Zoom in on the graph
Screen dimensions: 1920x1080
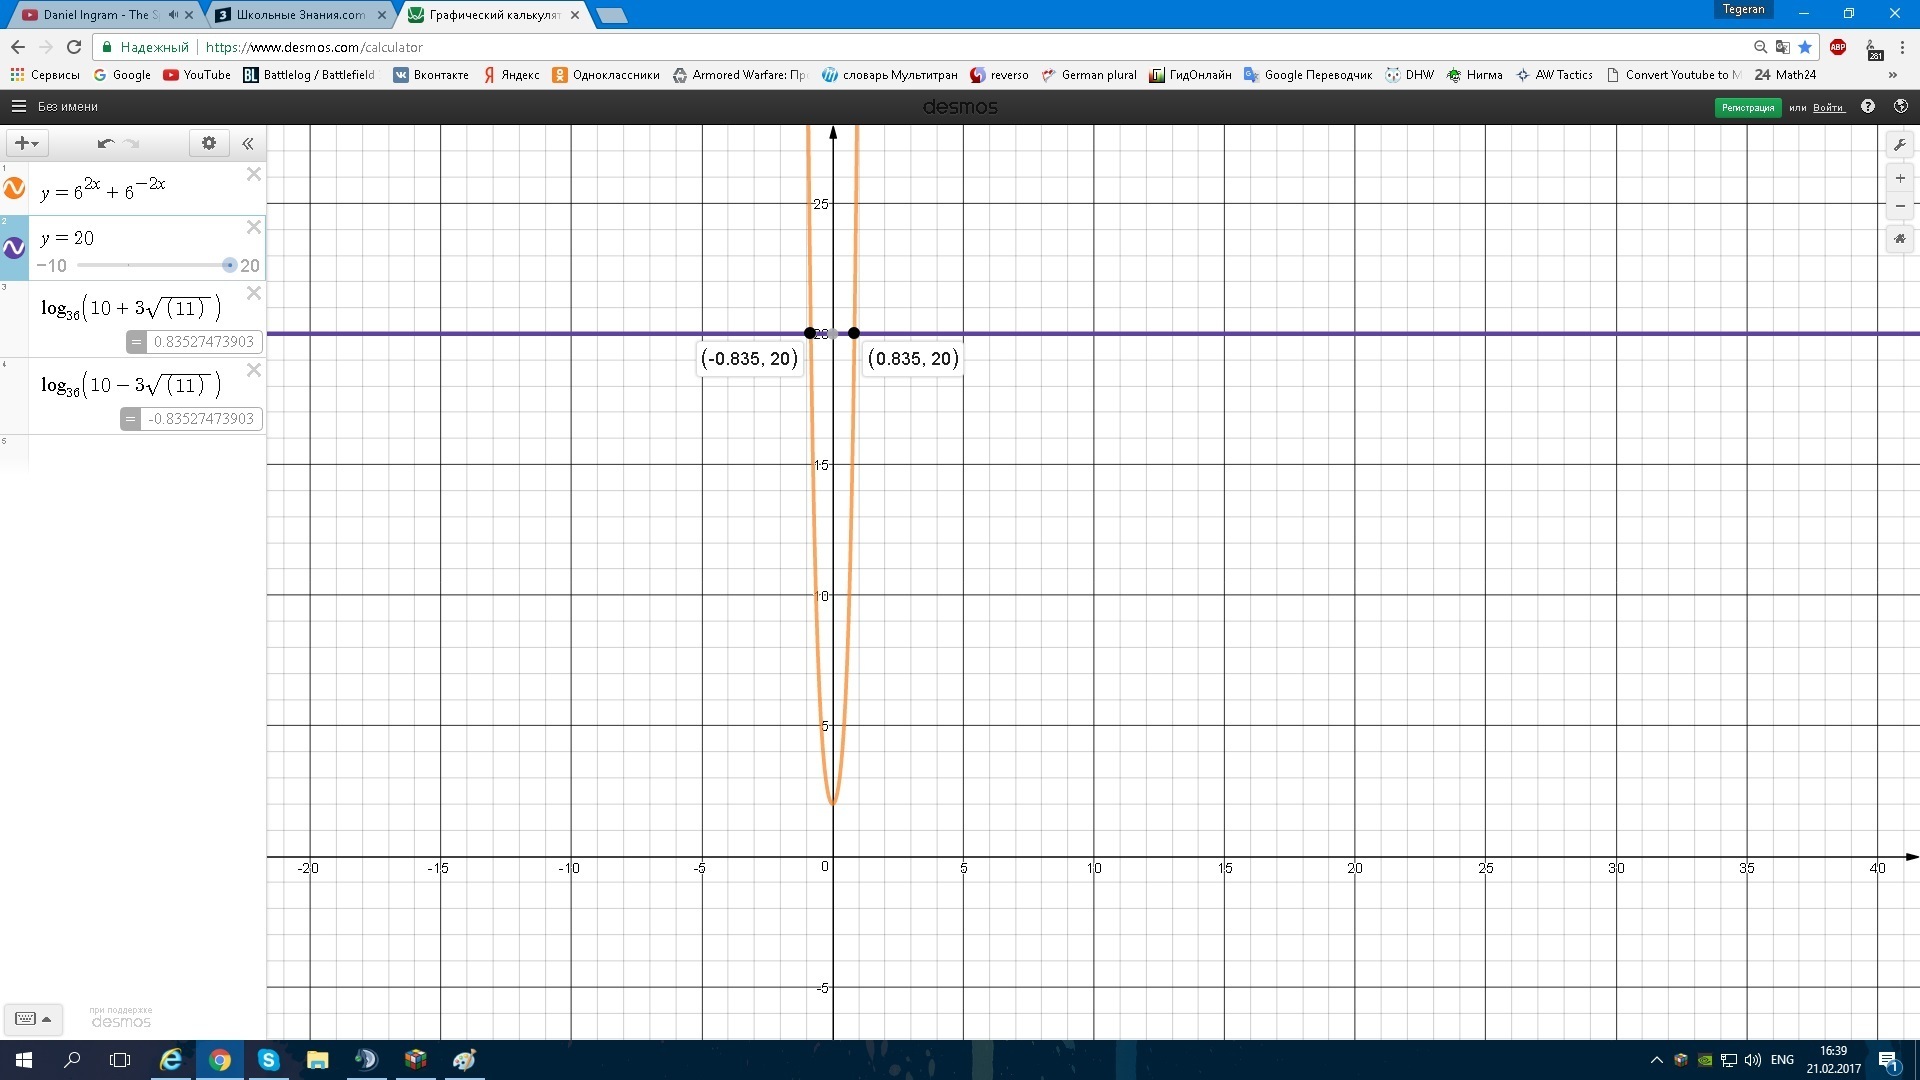1900,178
